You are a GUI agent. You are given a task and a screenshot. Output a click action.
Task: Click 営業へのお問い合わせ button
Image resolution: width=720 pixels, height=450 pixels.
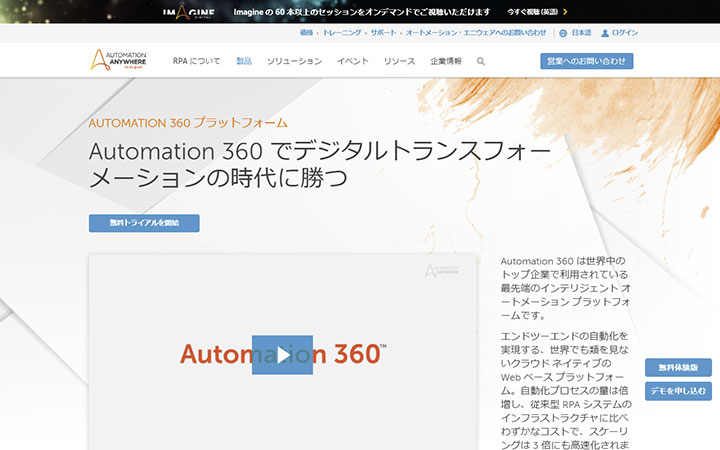(x=586, y=61)
